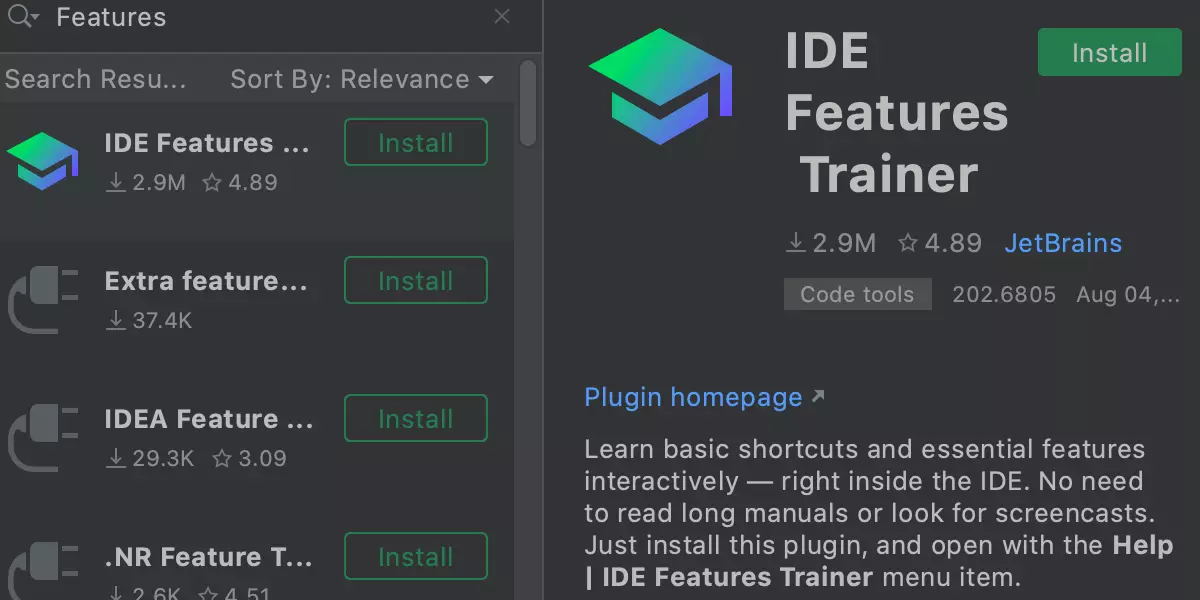1200x600 pixels.
Task: Select the IDEA Feature plugin title
Action: point(209,419)
